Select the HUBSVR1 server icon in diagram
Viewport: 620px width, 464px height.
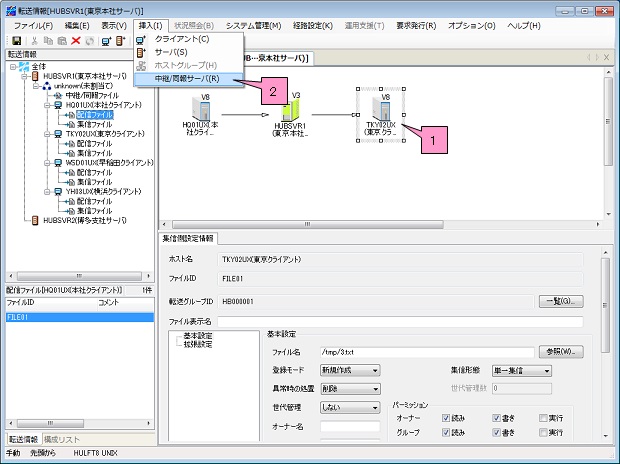[297, 111]
